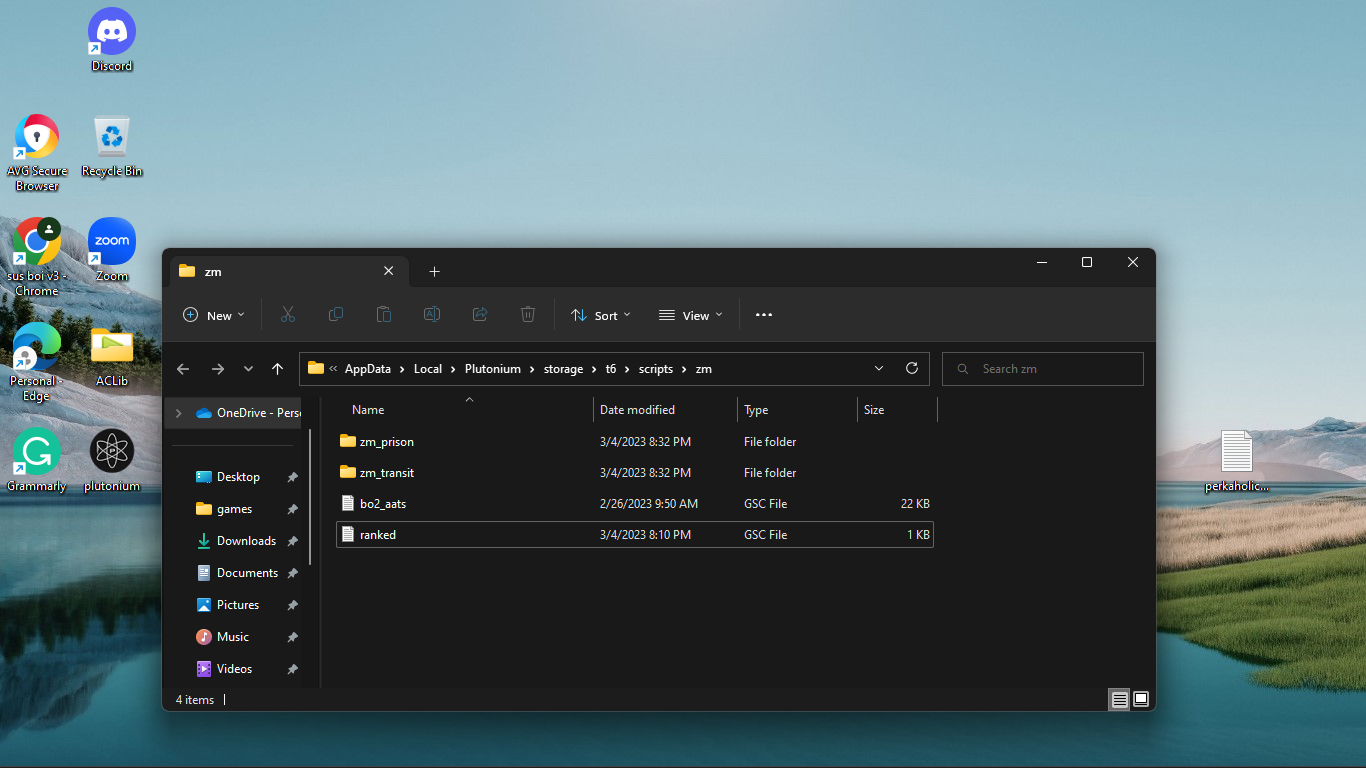Expand the OneDrive tree node
The image size is (1366, 768).
(x=179, y=413)
